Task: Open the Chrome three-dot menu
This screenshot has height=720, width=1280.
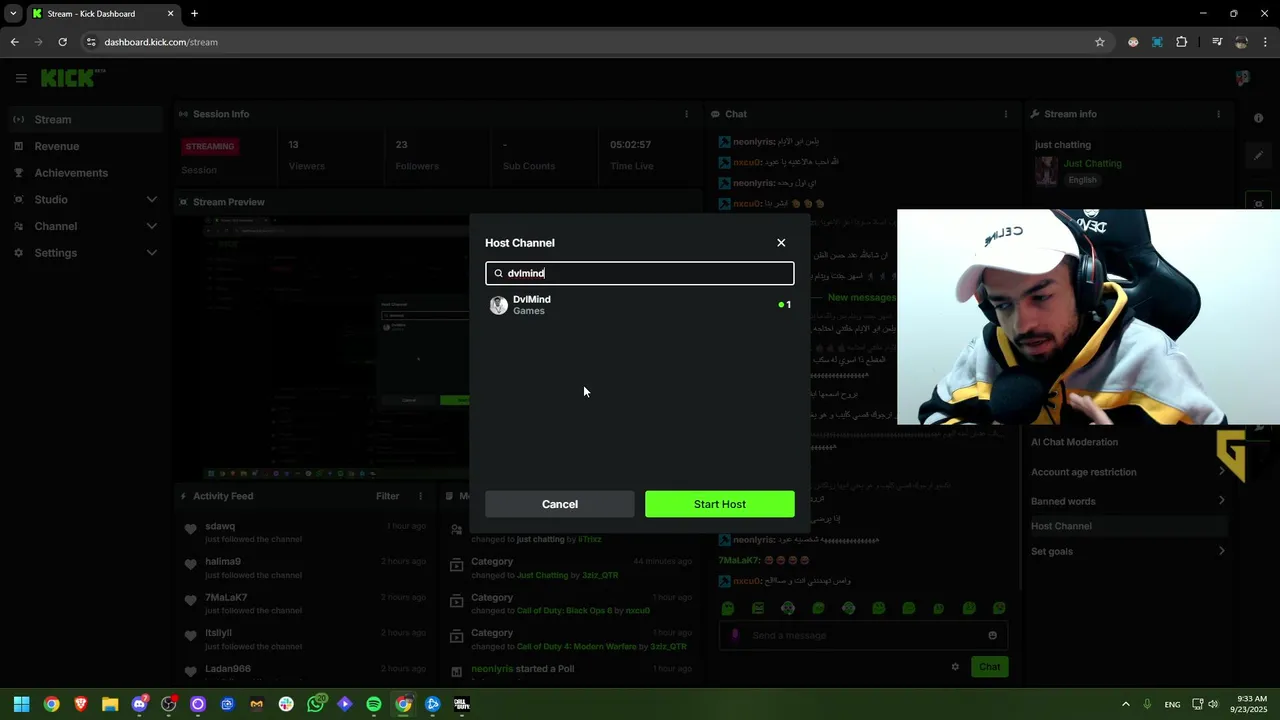Action: click(x=1265, y=42)
